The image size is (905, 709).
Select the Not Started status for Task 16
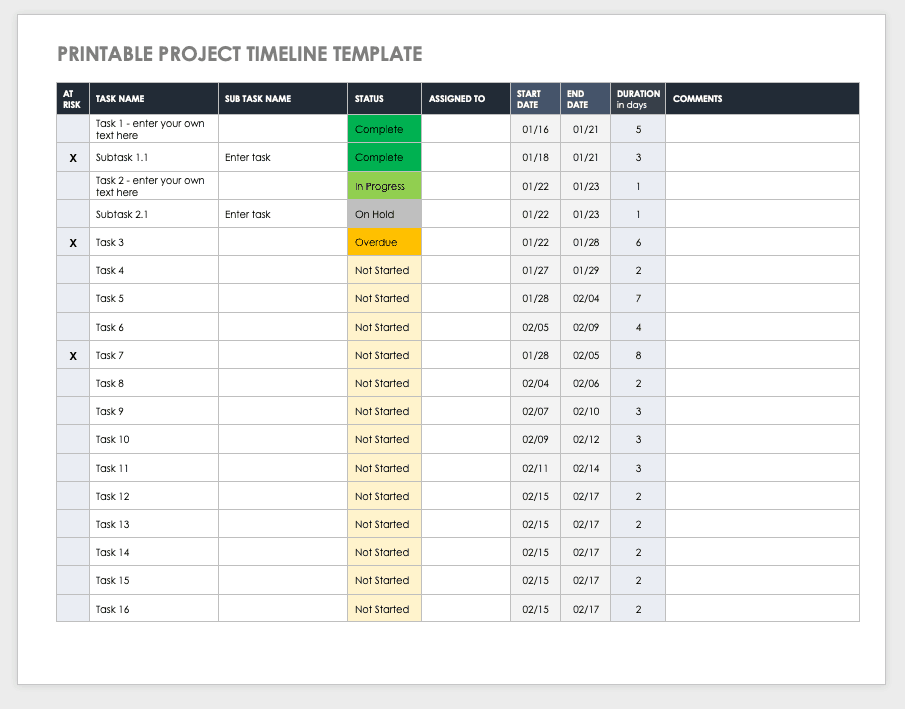pos(384,609)
